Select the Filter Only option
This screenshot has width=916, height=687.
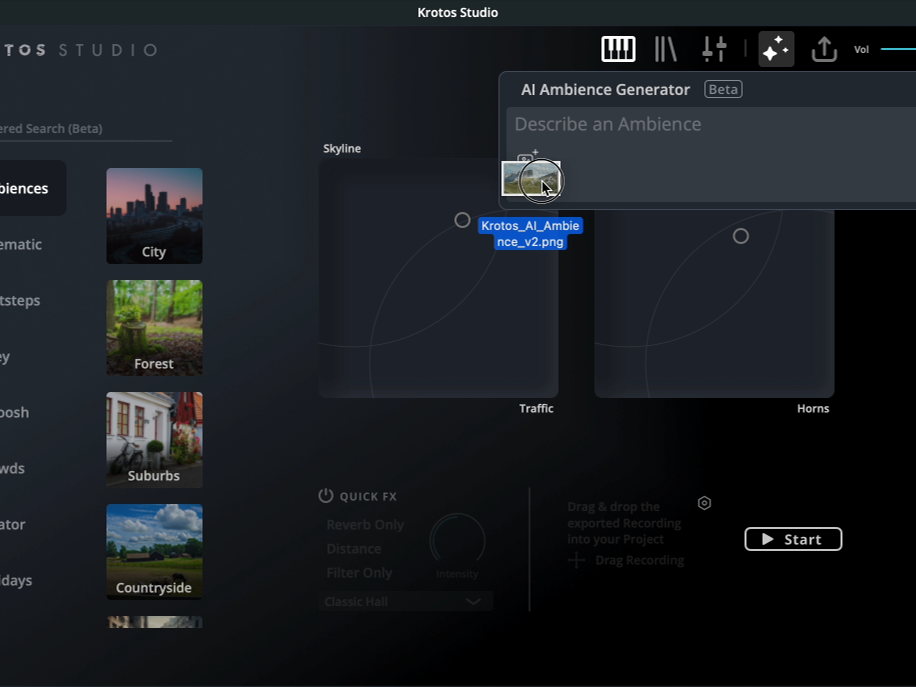click(359, 572)
